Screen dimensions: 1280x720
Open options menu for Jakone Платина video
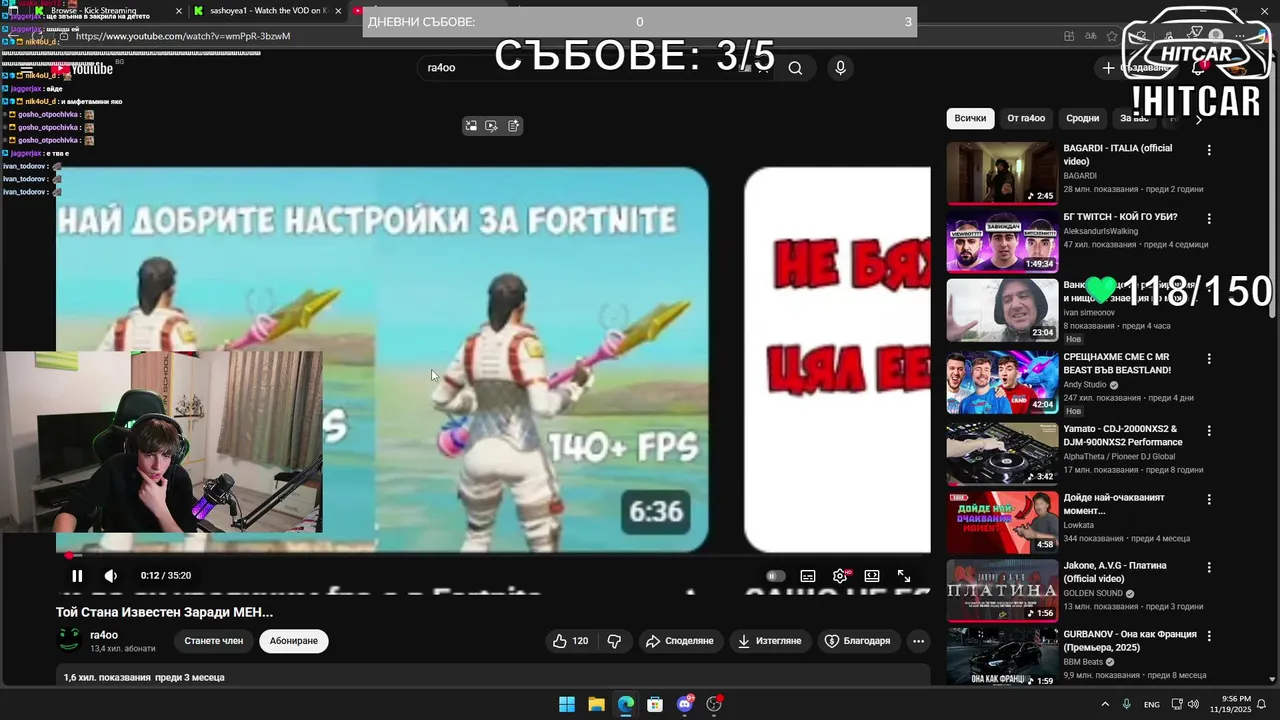(x=1209, y=567)
